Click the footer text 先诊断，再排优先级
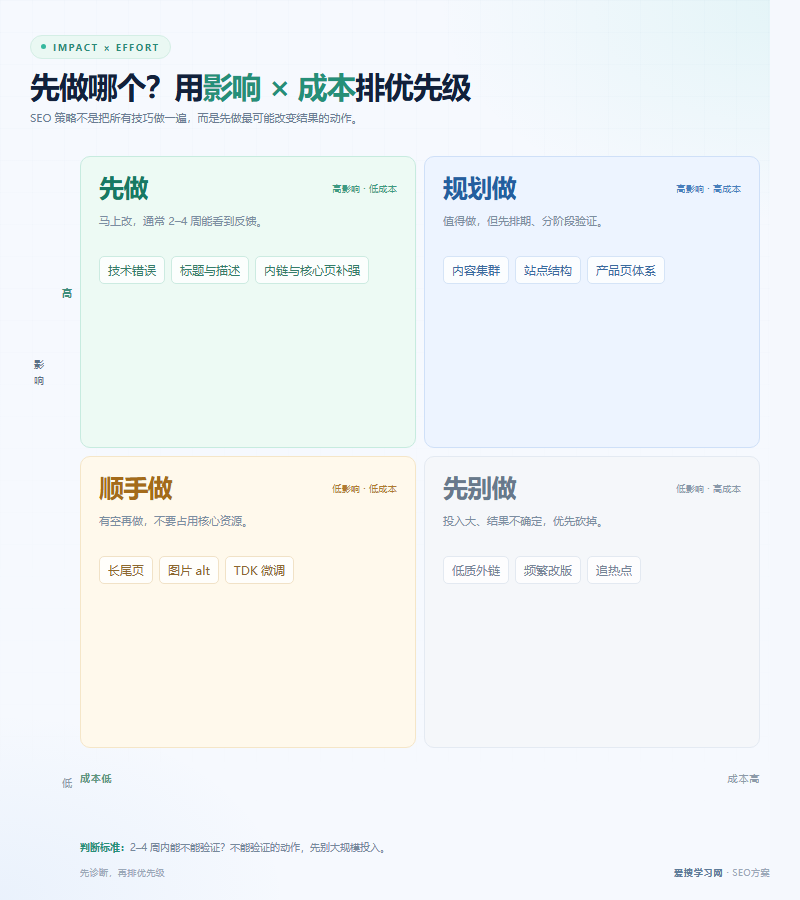This screenshot has width=800, height=900. (122, 872)
